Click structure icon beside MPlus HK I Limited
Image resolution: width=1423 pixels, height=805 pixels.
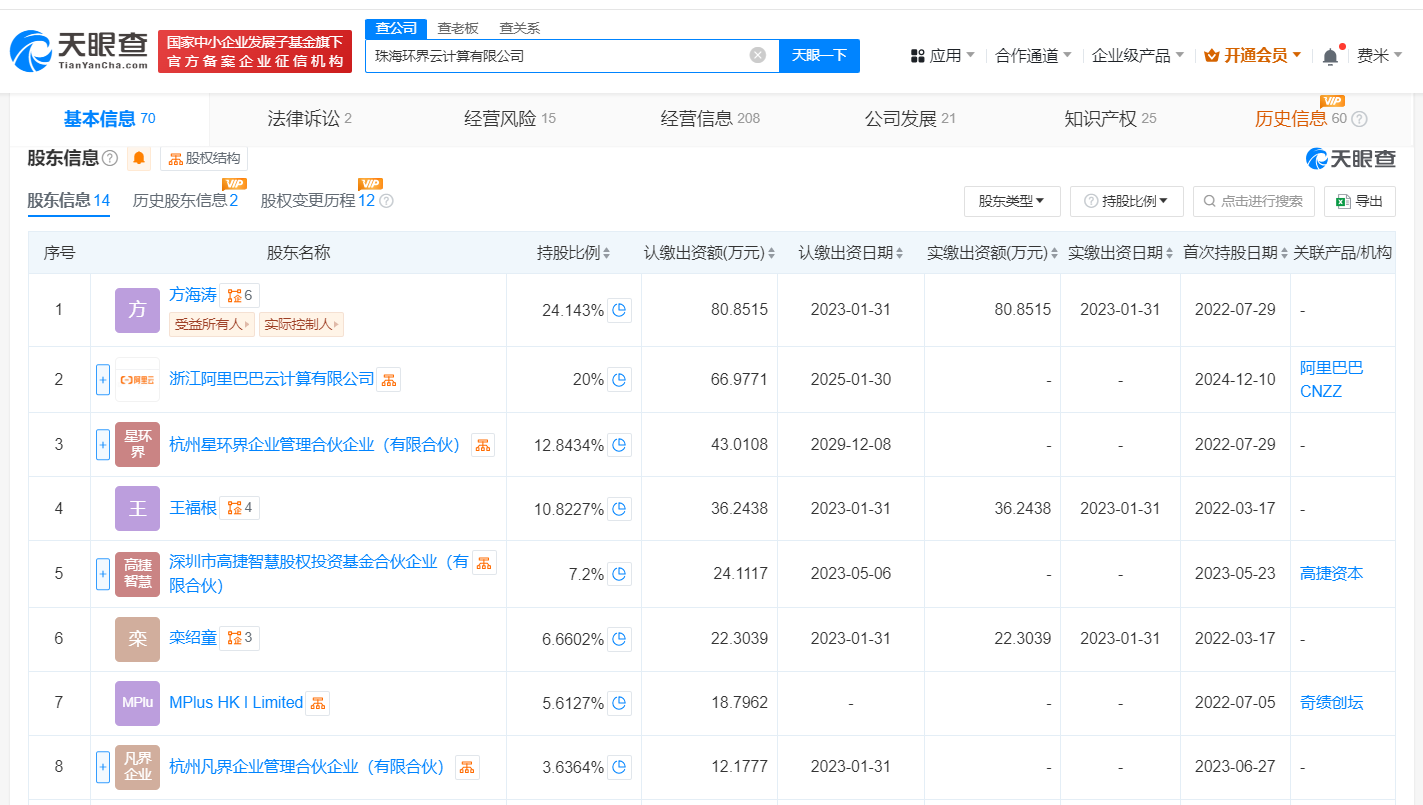coord(317,703)
